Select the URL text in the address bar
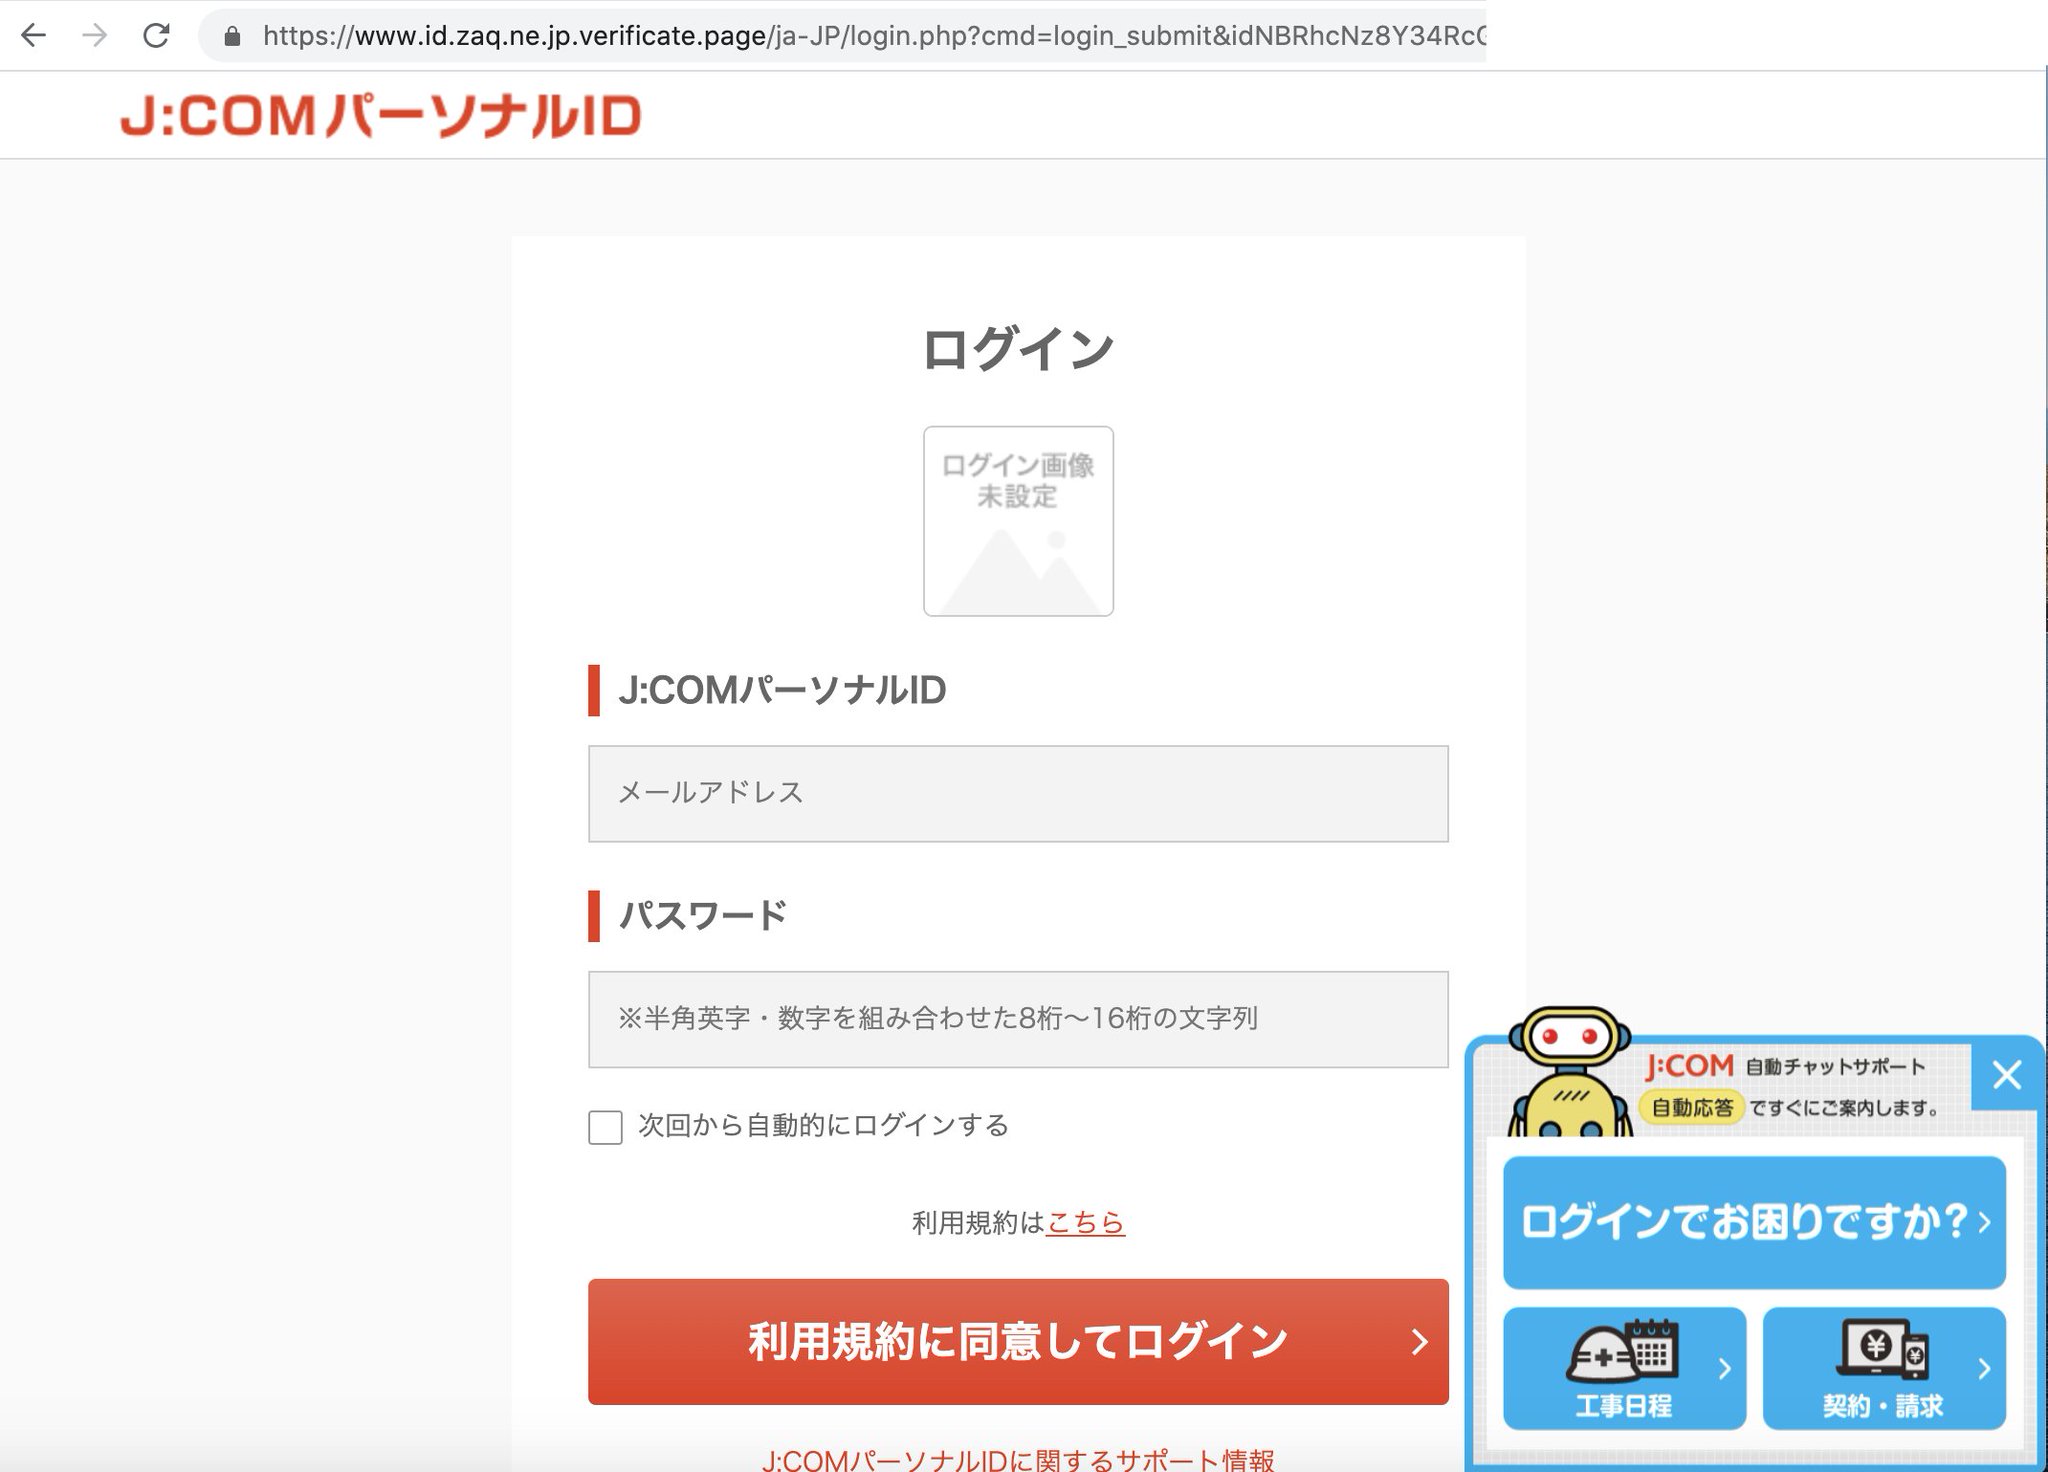 point(872,36)
